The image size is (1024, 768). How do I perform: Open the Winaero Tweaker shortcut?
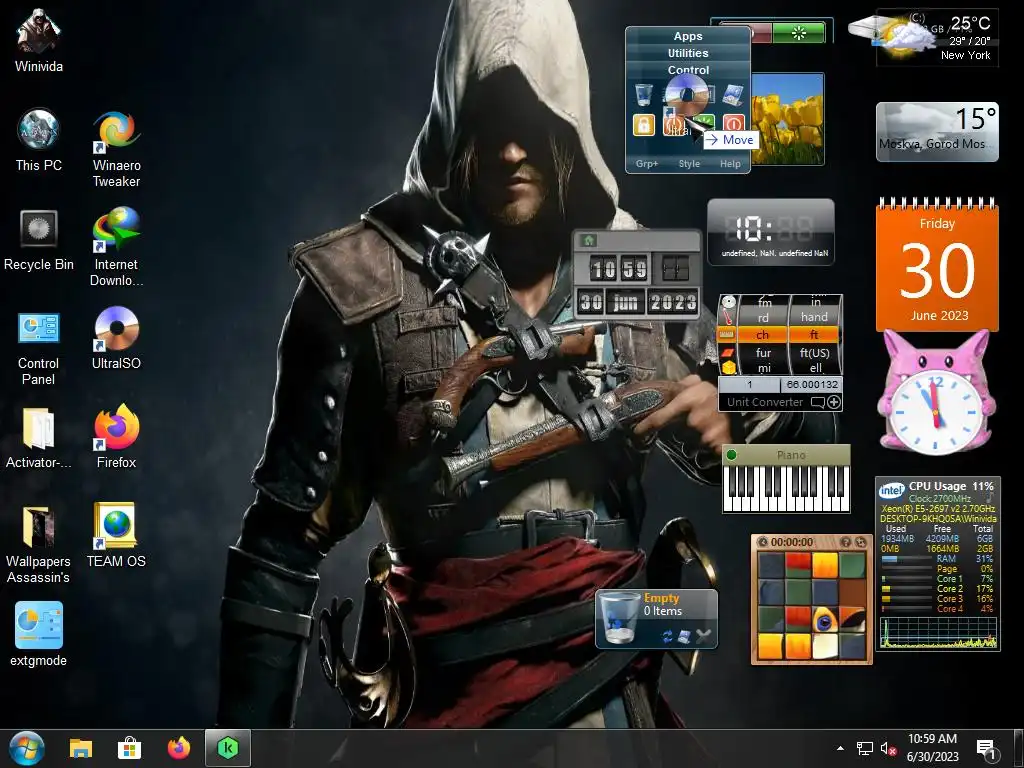pyautogui.click(x=116, y=148)
